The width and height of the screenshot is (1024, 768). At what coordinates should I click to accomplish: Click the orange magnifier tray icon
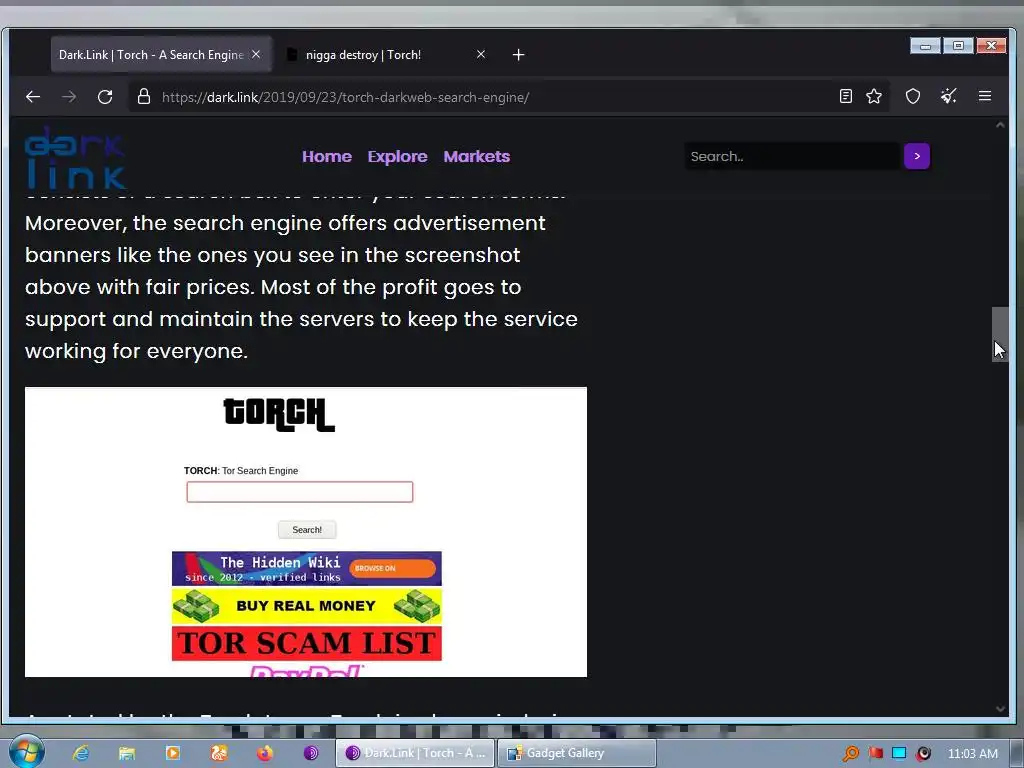click(851, 754)
